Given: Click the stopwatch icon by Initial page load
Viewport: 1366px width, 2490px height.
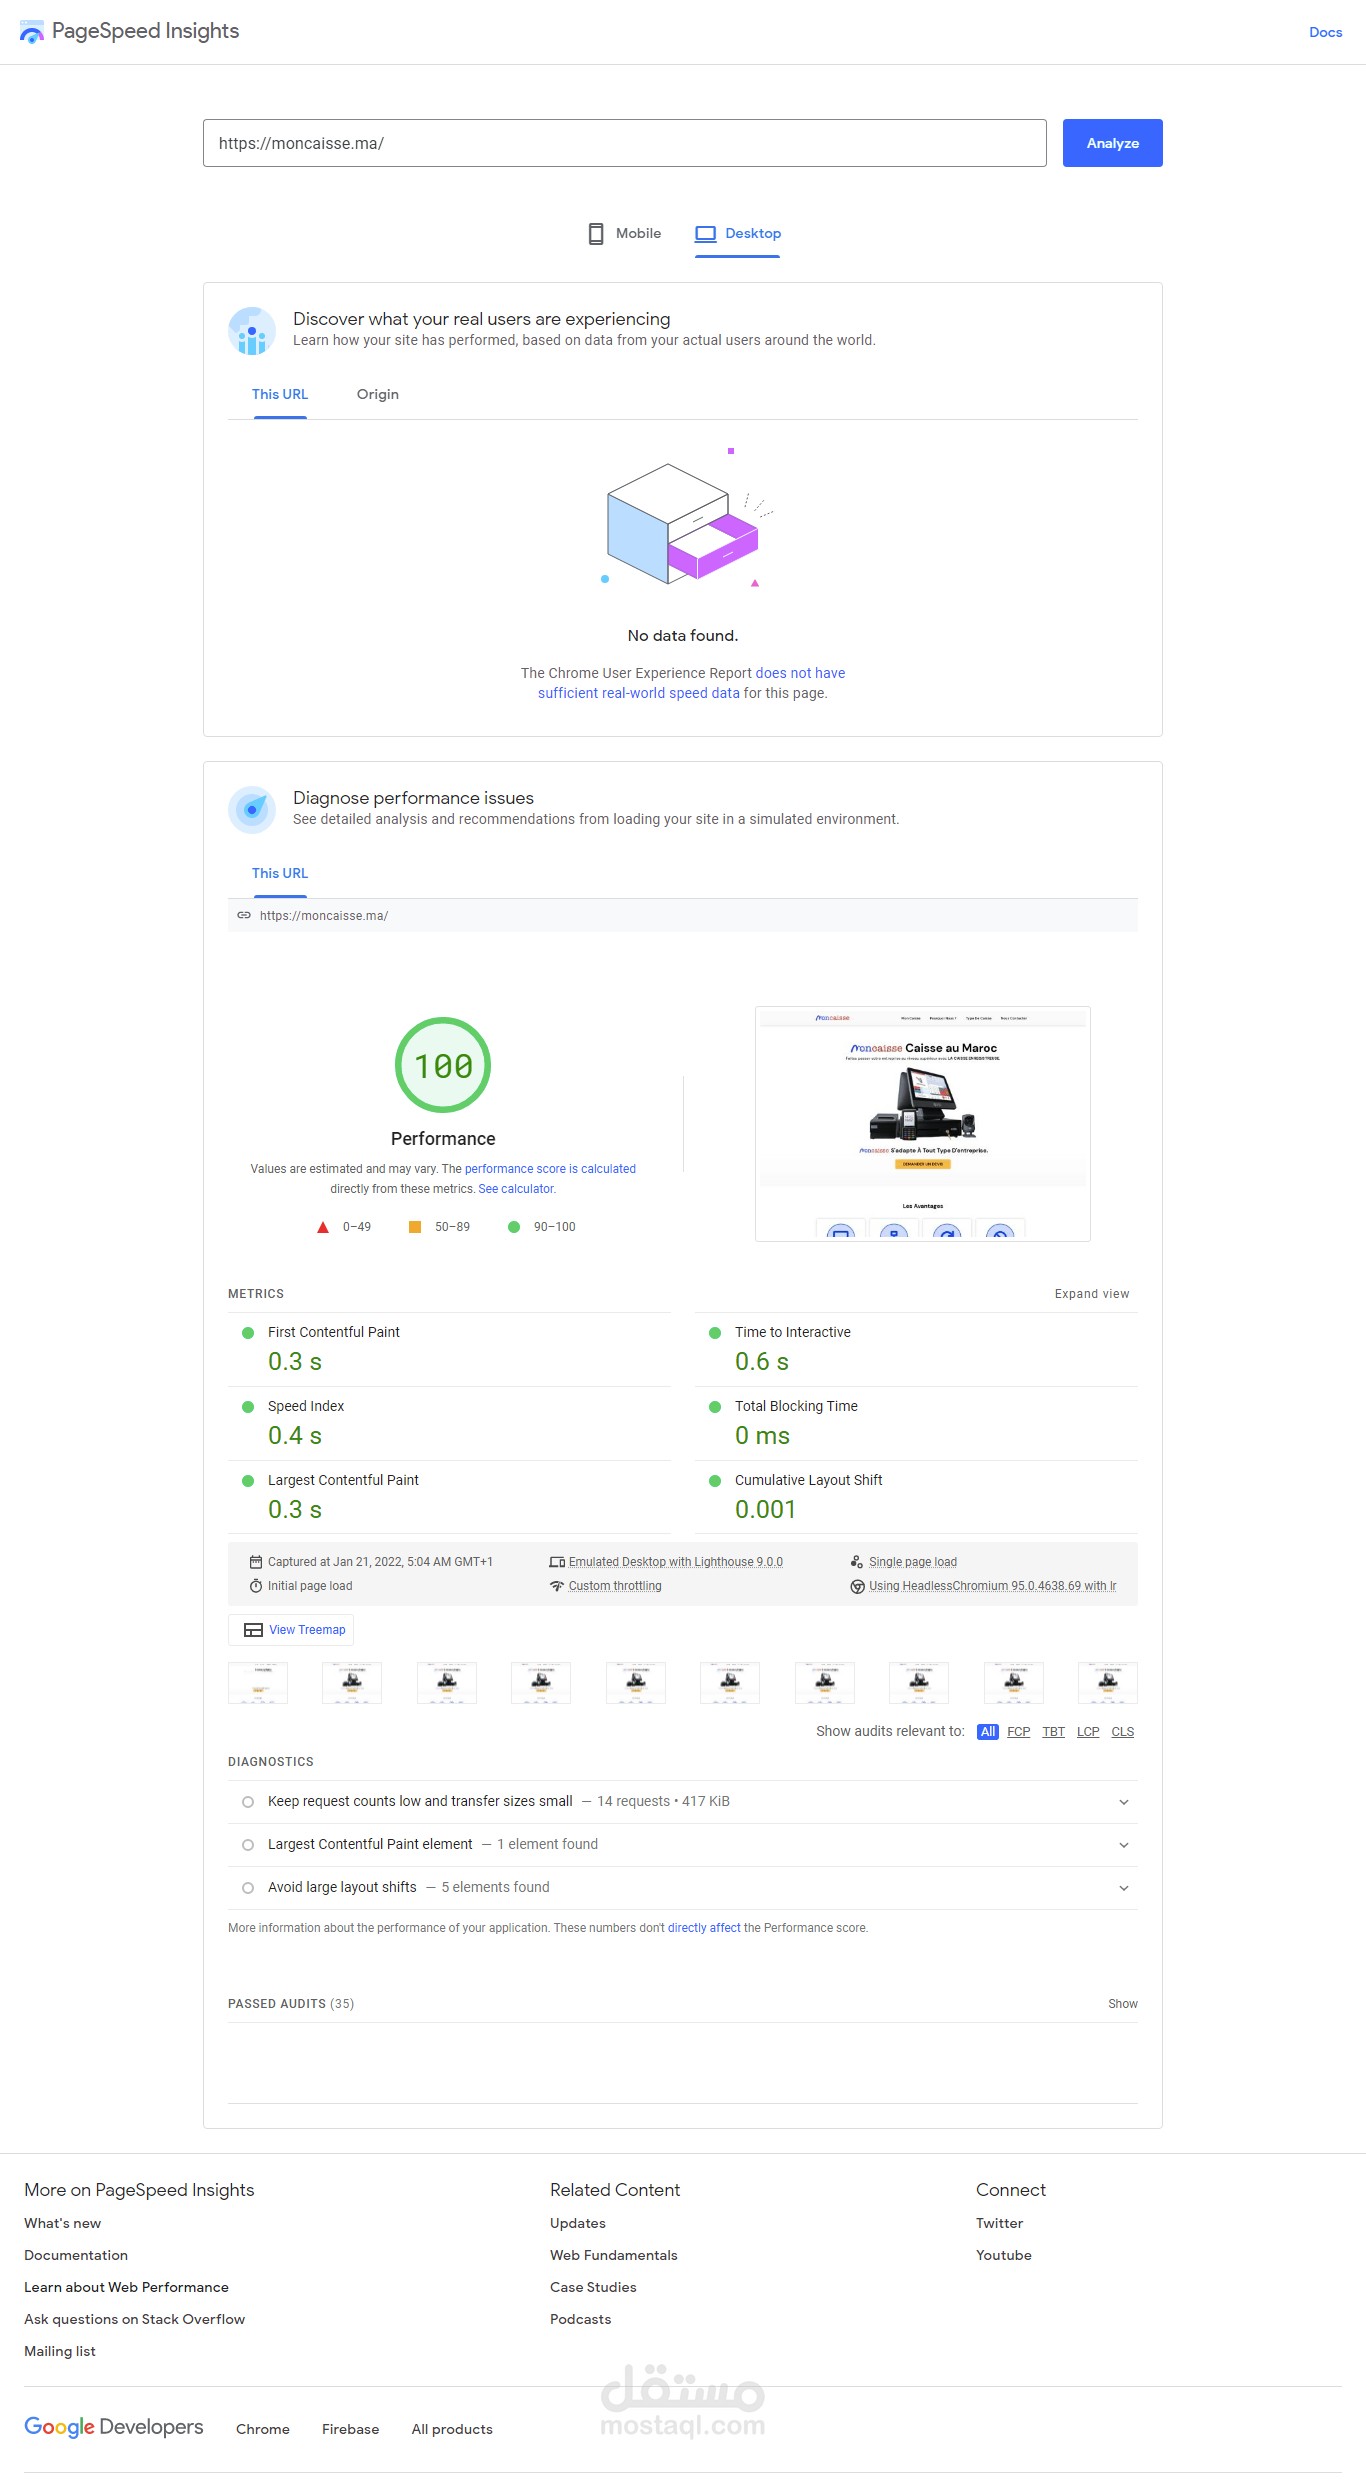Looking at the screenshot, I should pos(256,1586).
